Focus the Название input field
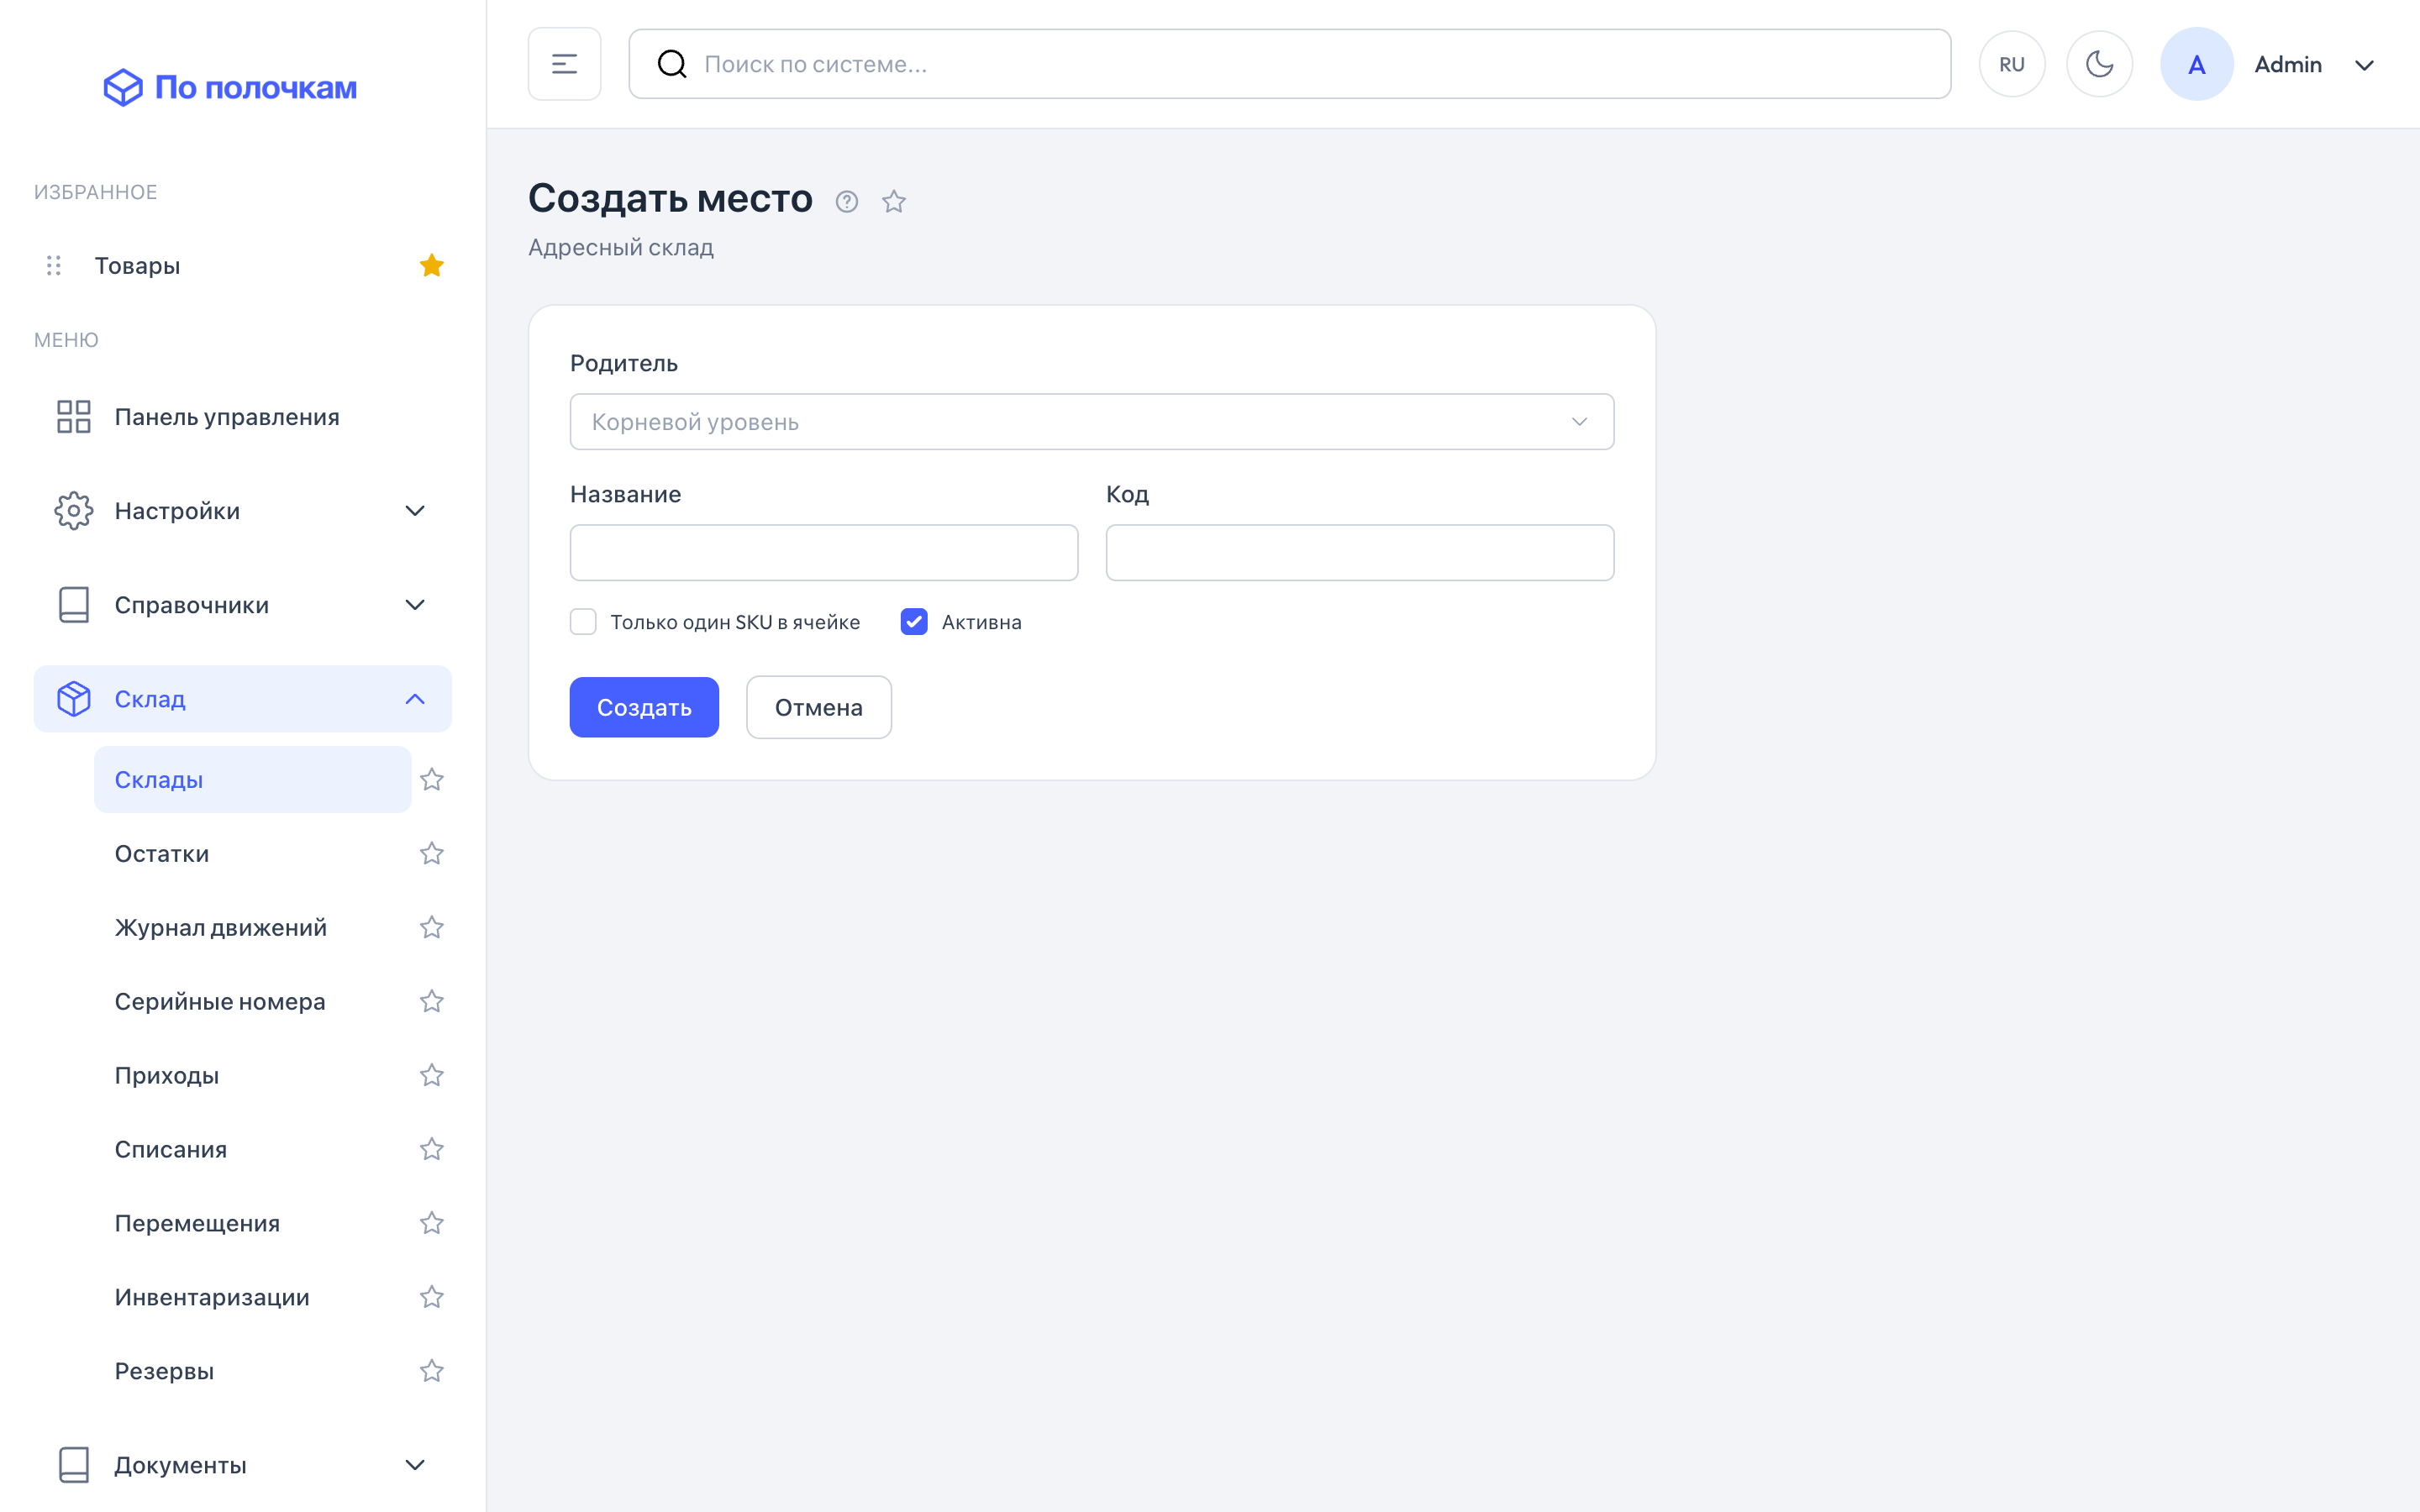 click(x=823, y=553)
